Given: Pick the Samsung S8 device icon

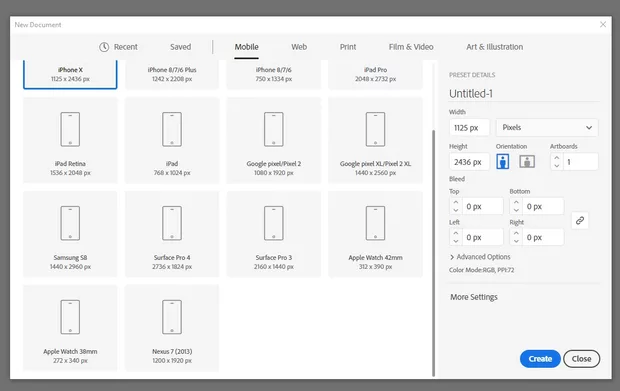Looking at the screenshot, I should click(x=70, y=223).
